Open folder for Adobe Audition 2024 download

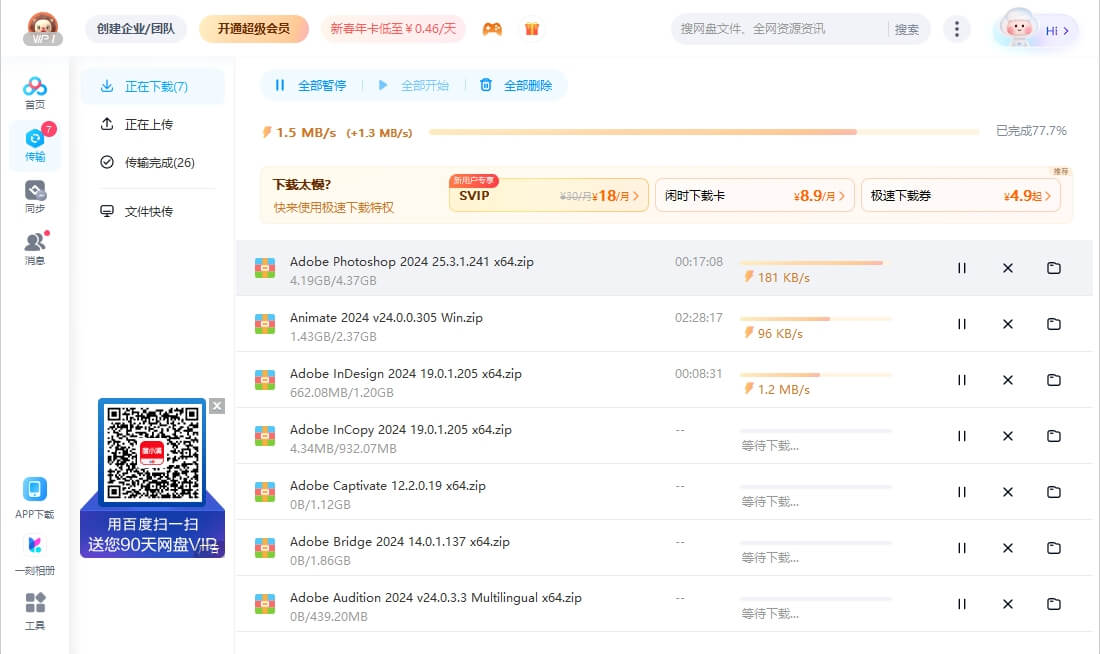tap(1054, 604)
